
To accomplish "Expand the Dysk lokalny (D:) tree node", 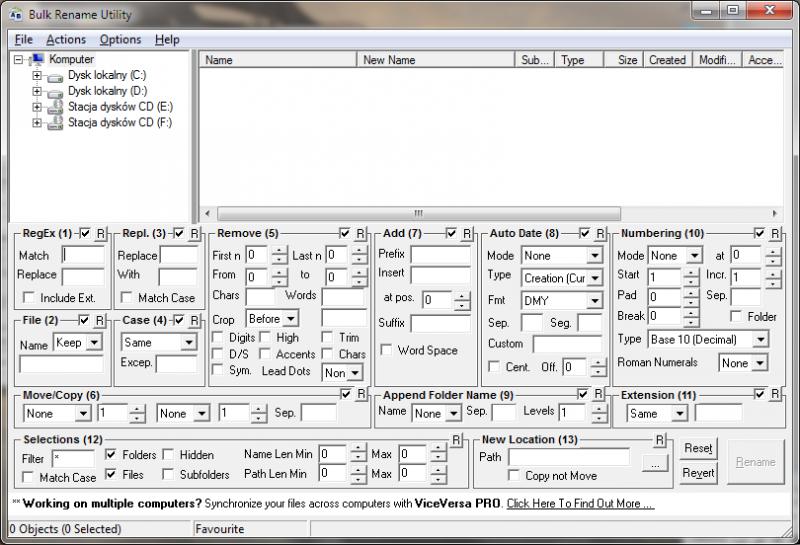I will pos(37,91).
